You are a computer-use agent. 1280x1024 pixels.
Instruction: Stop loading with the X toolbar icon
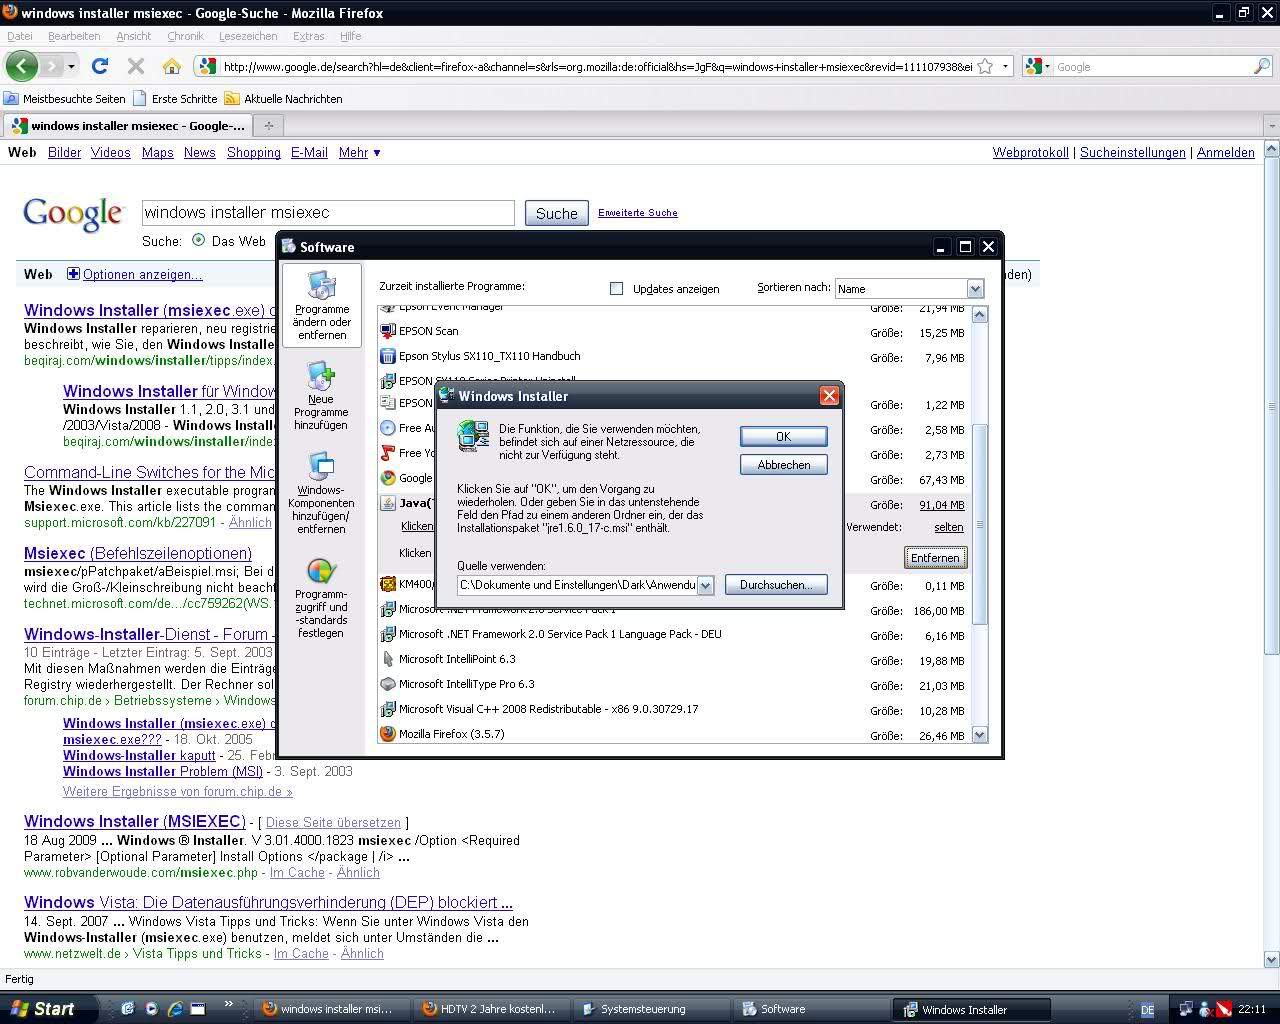[136, 66]
